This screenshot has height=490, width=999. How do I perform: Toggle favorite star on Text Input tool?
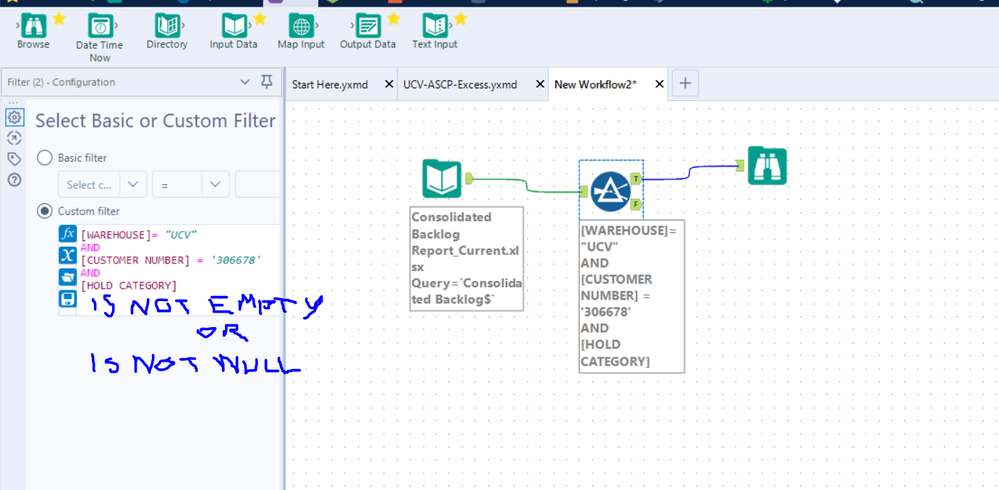click(461, 18)
